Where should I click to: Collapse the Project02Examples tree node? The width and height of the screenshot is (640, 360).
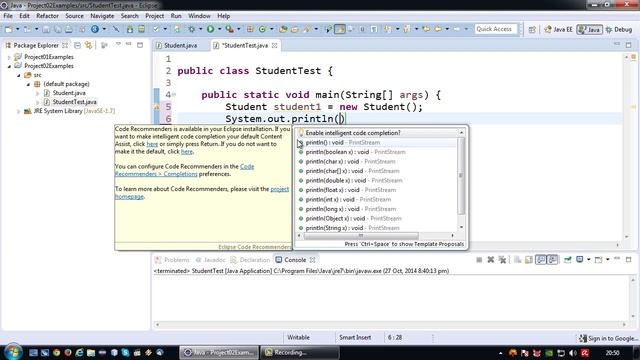pos(9,66)
